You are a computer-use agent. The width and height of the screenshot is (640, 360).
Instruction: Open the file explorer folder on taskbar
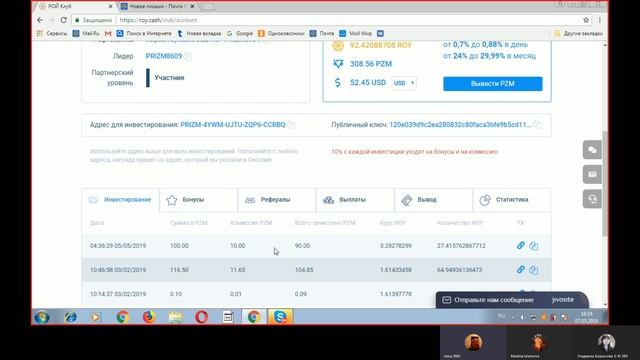pyautogui.click(x=176, y=317)
